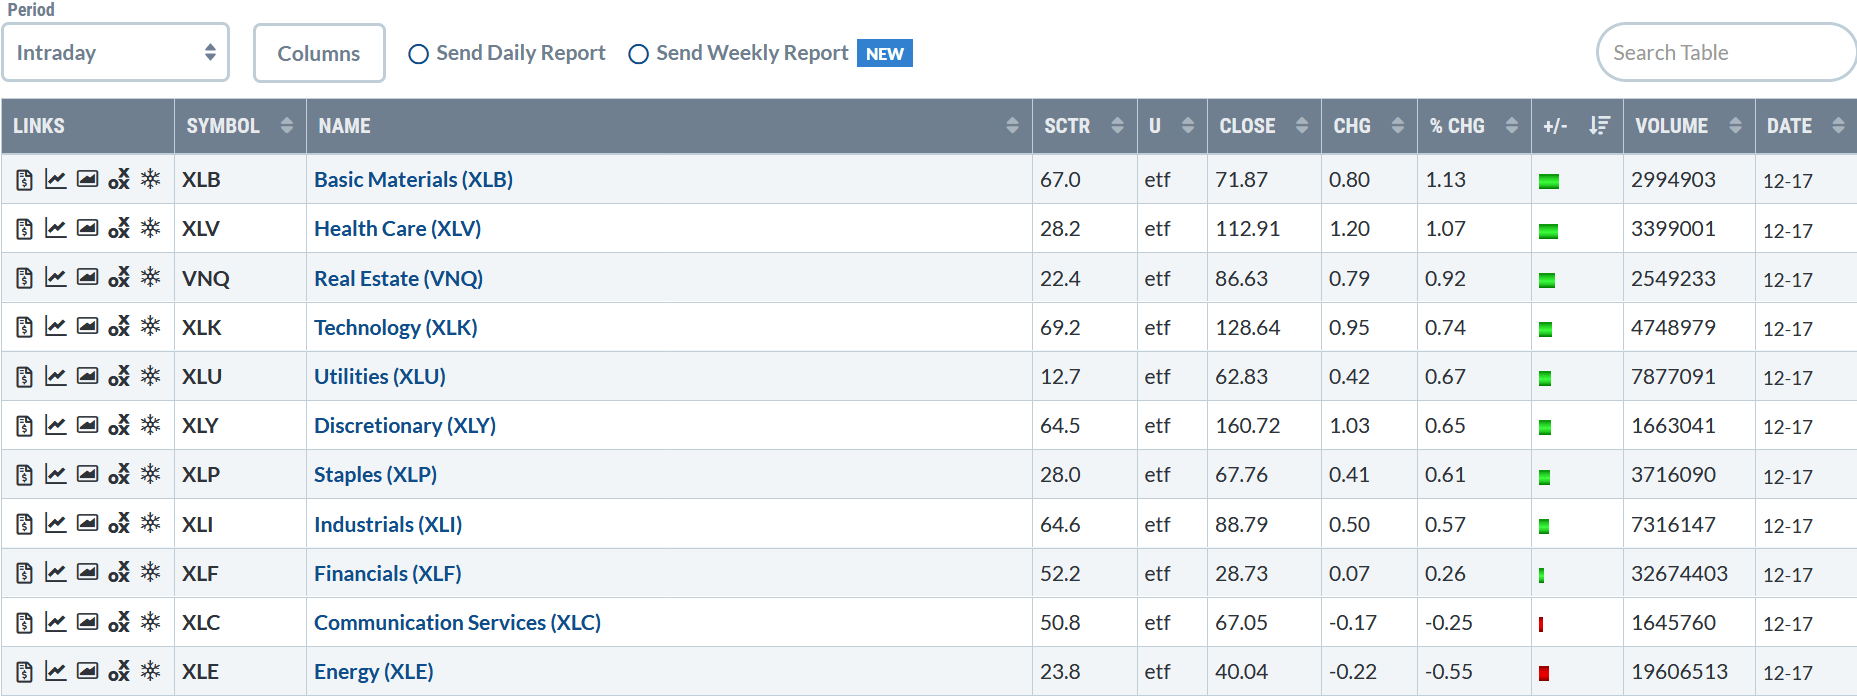Select the Send Weekly Report radio button
The width and height of the screenshot is (1857, 697).
[638, 54]
